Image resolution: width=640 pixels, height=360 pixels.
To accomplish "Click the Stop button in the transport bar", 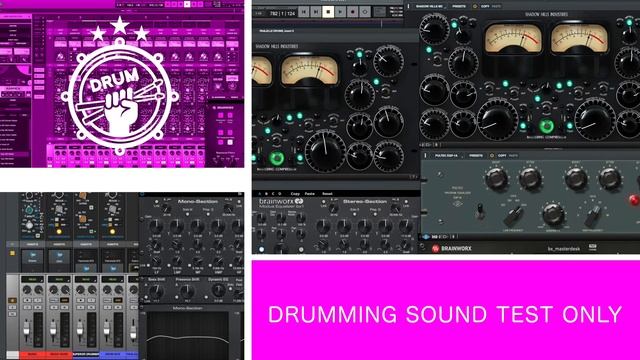I will tap(328, 12).
